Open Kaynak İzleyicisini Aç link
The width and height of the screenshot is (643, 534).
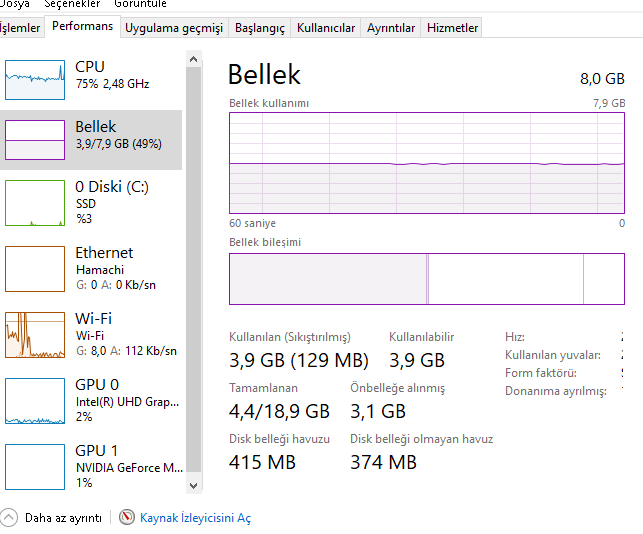click(x=195, y=518)
